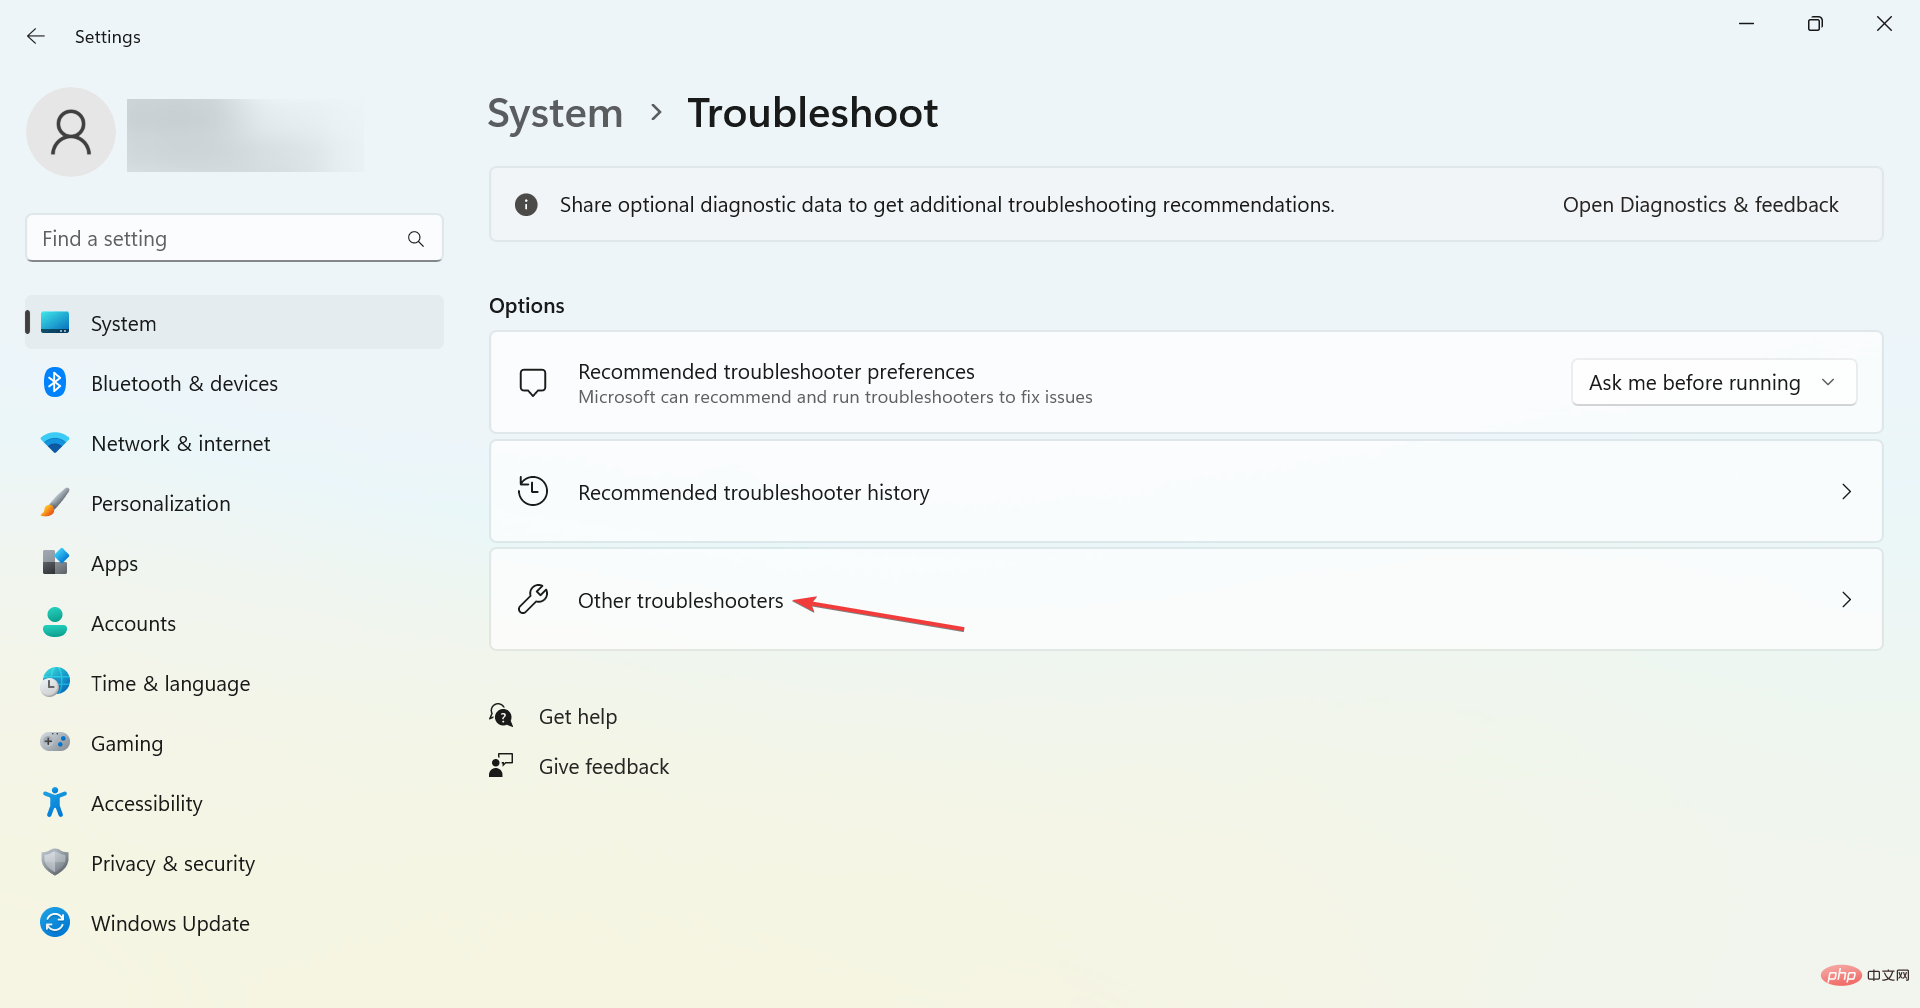Click the search magnifier icon
1920x1008 pixels.
pyautogui.click(x=416, y=239)
